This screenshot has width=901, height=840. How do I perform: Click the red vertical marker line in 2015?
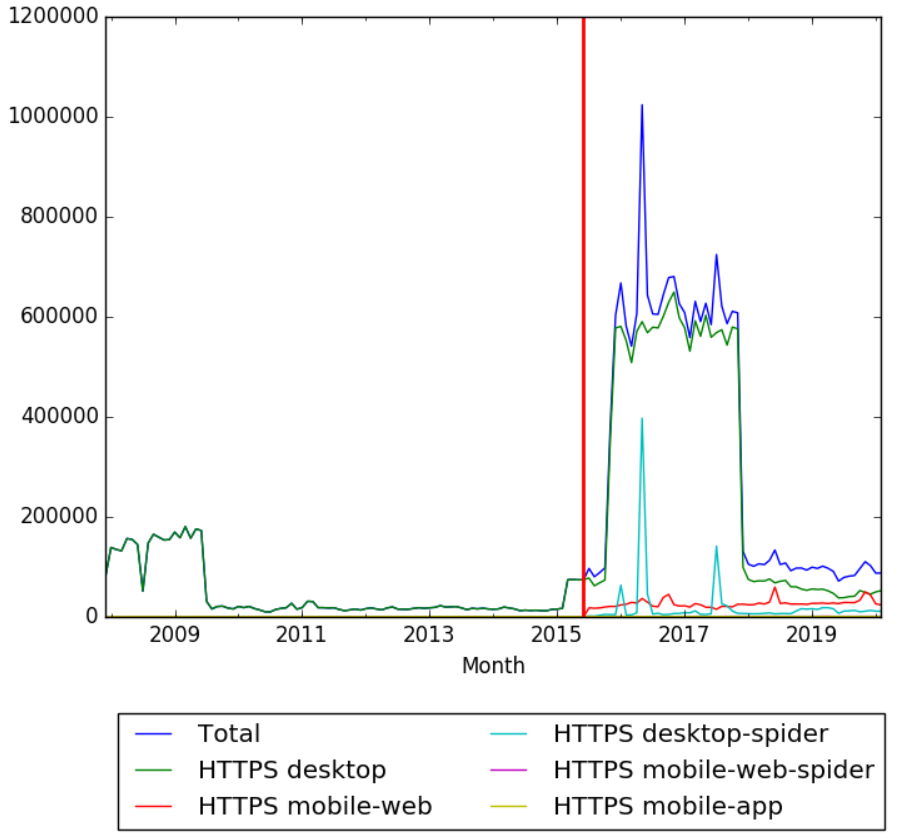pos(583,300)
